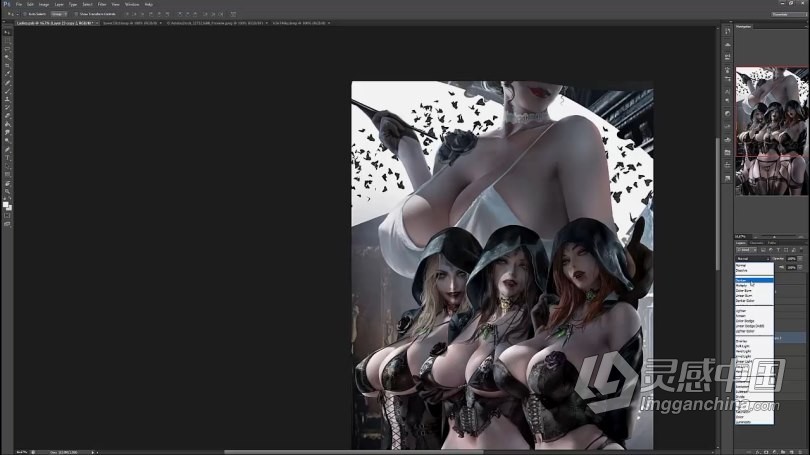
Task: Choose Multiply in blend mode list
Action: point(754,286)
